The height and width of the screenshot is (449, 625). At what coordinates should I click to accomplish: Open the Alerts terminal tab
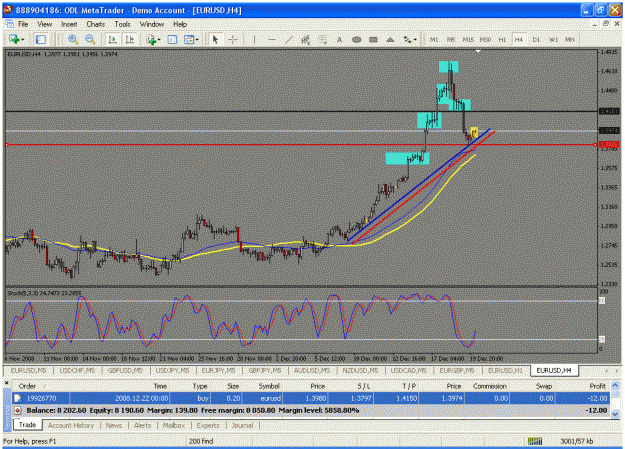point(142,425)
